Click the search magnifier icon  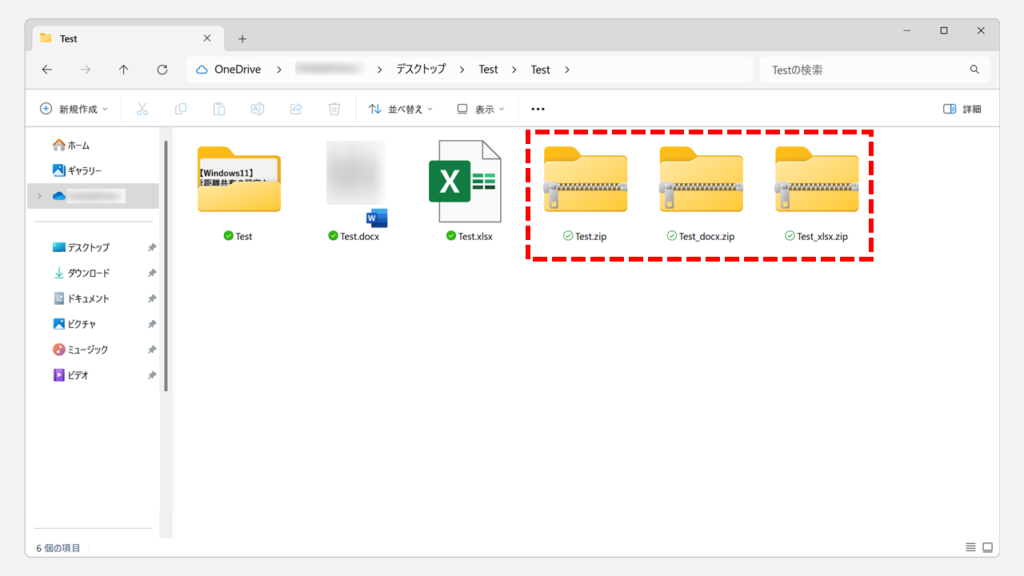click(x=974, y=69)
